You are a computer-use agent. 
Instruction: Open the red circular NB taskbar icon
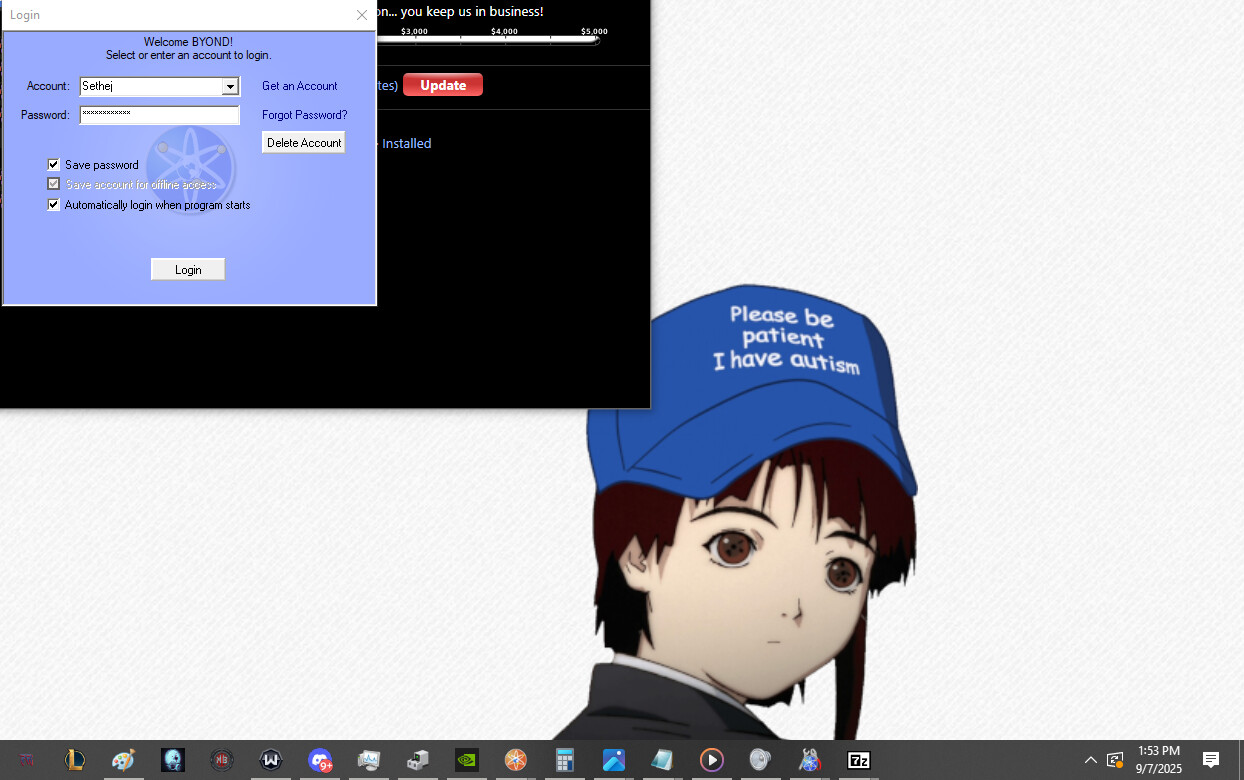pos(222,760)
